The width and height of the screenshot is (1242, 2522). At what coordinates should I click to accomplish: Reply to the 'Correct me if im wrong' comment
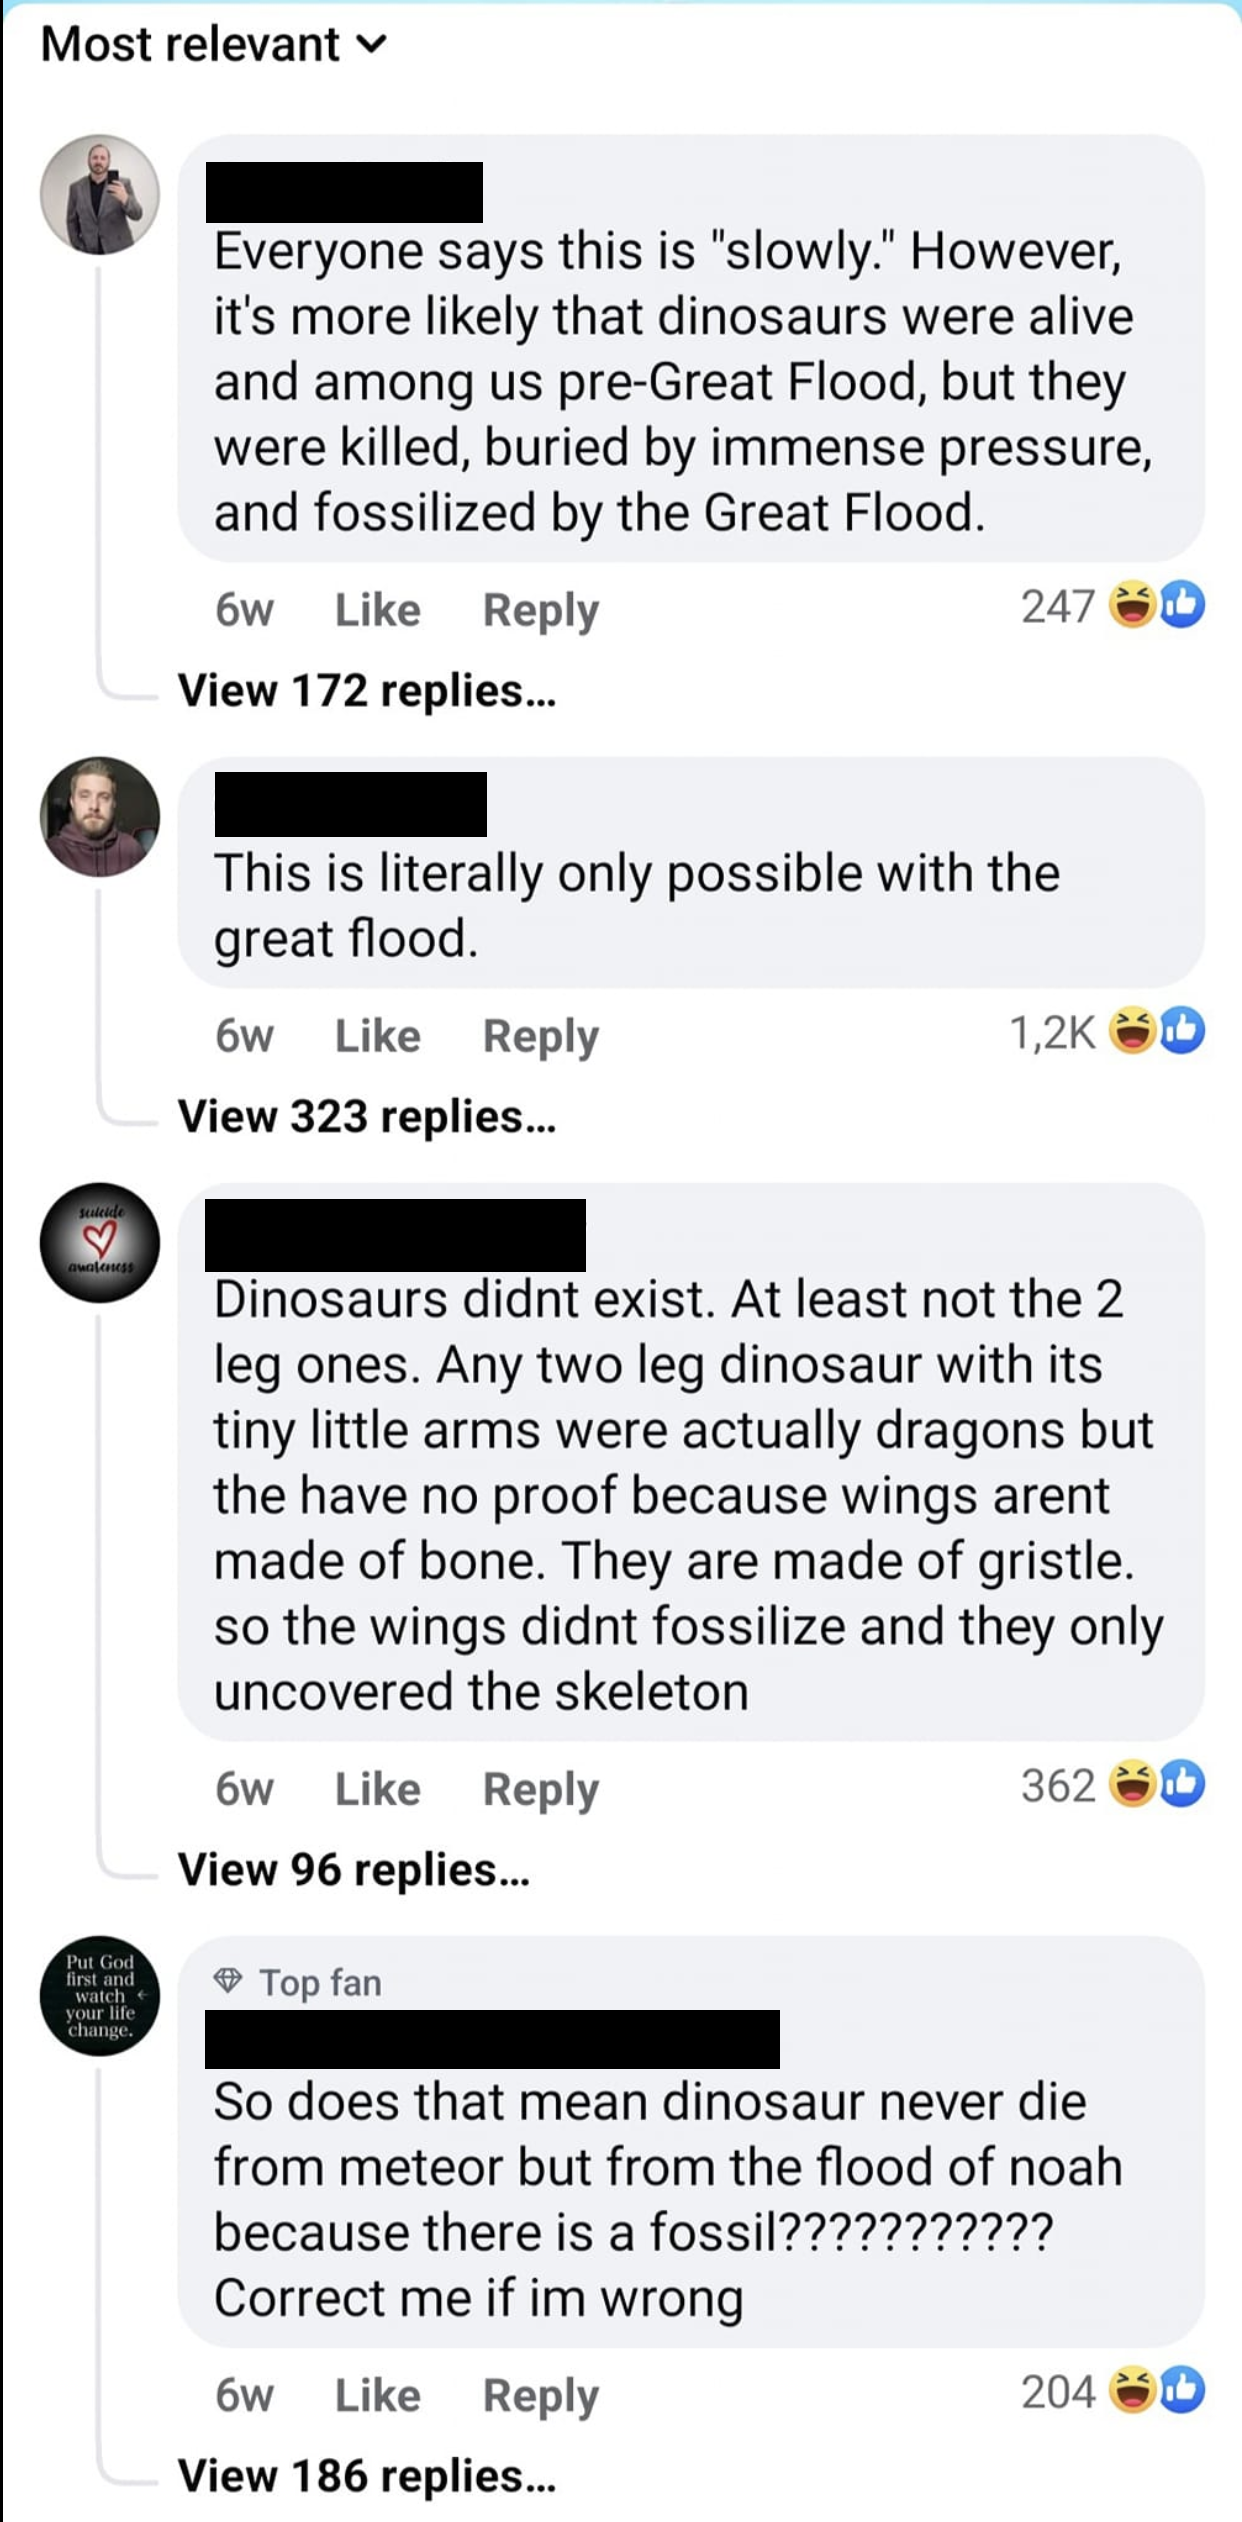(540, 2395)
